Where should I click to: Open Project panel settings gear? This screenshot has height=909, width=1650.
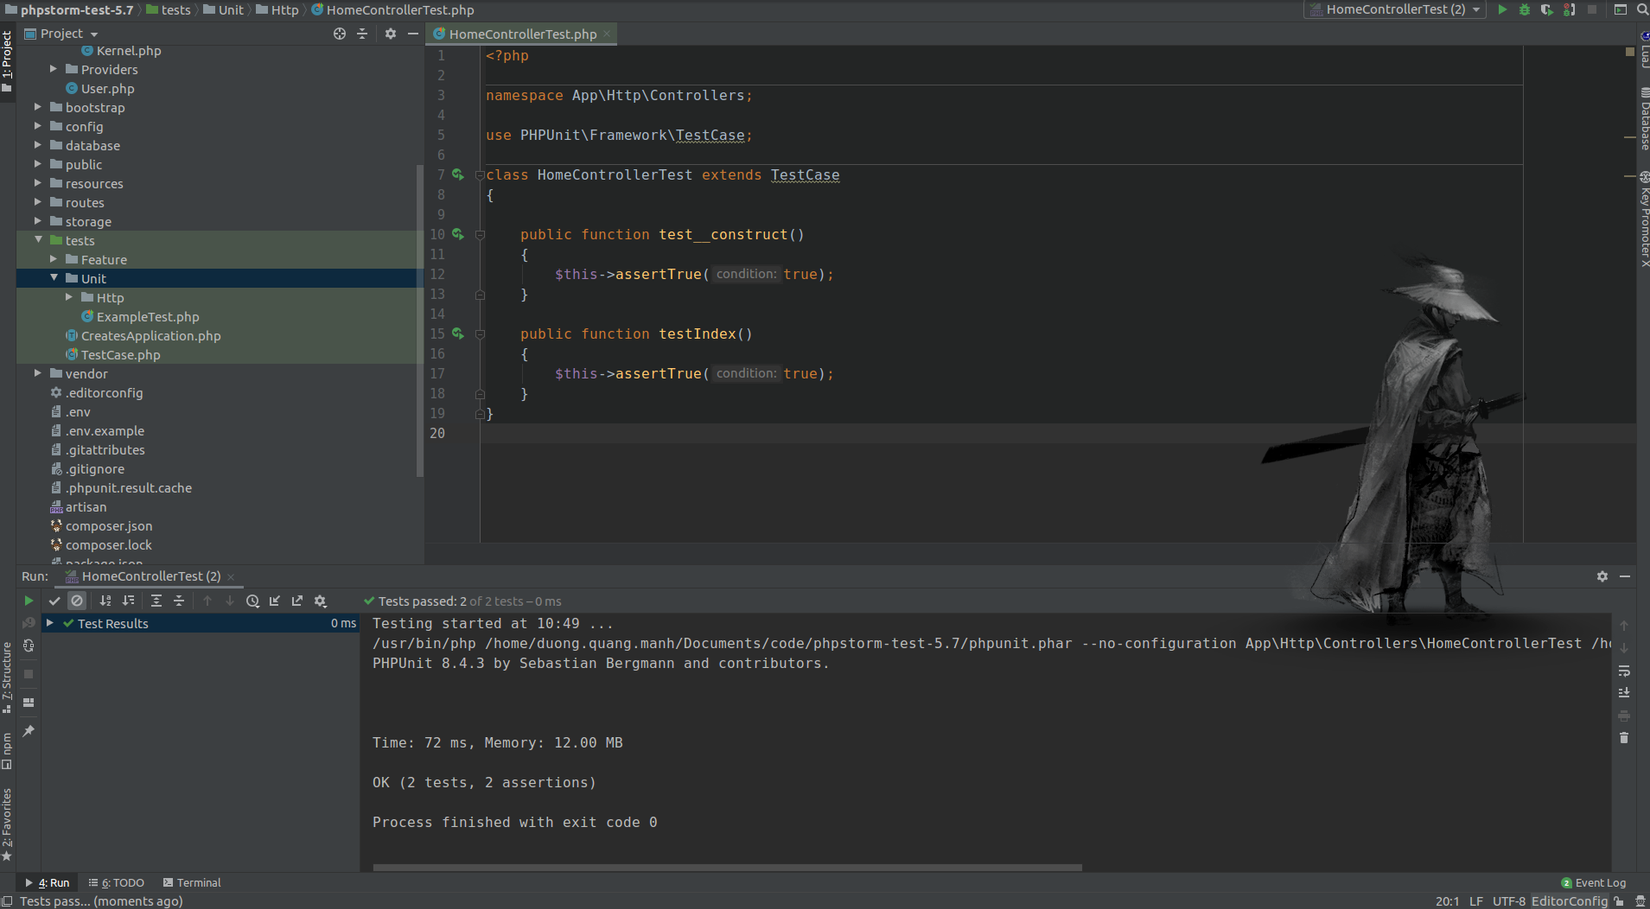[390, 33]
